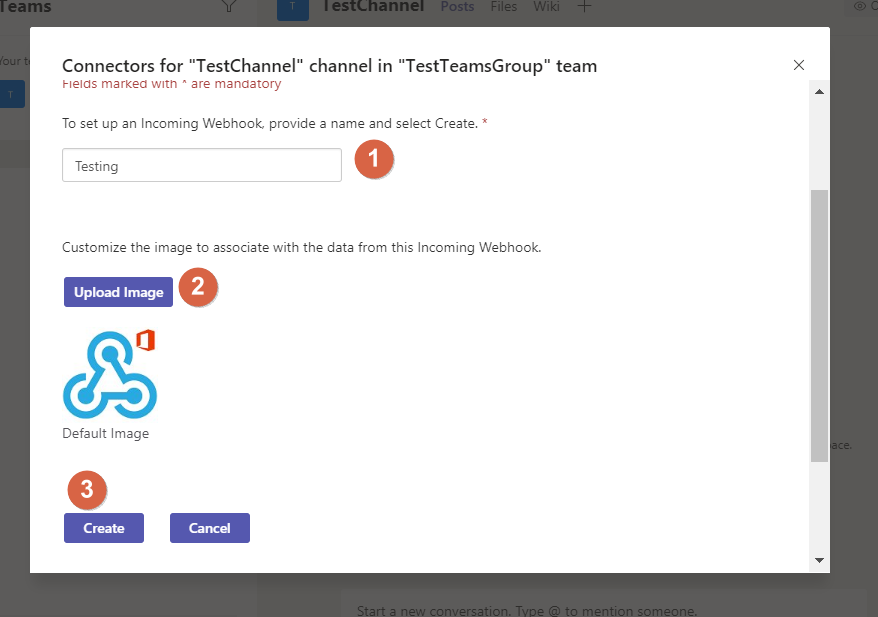Viewport: 878px width, 617px height.
Task: Open the Wiki tab in TestChannel
Action: [546, 7]
